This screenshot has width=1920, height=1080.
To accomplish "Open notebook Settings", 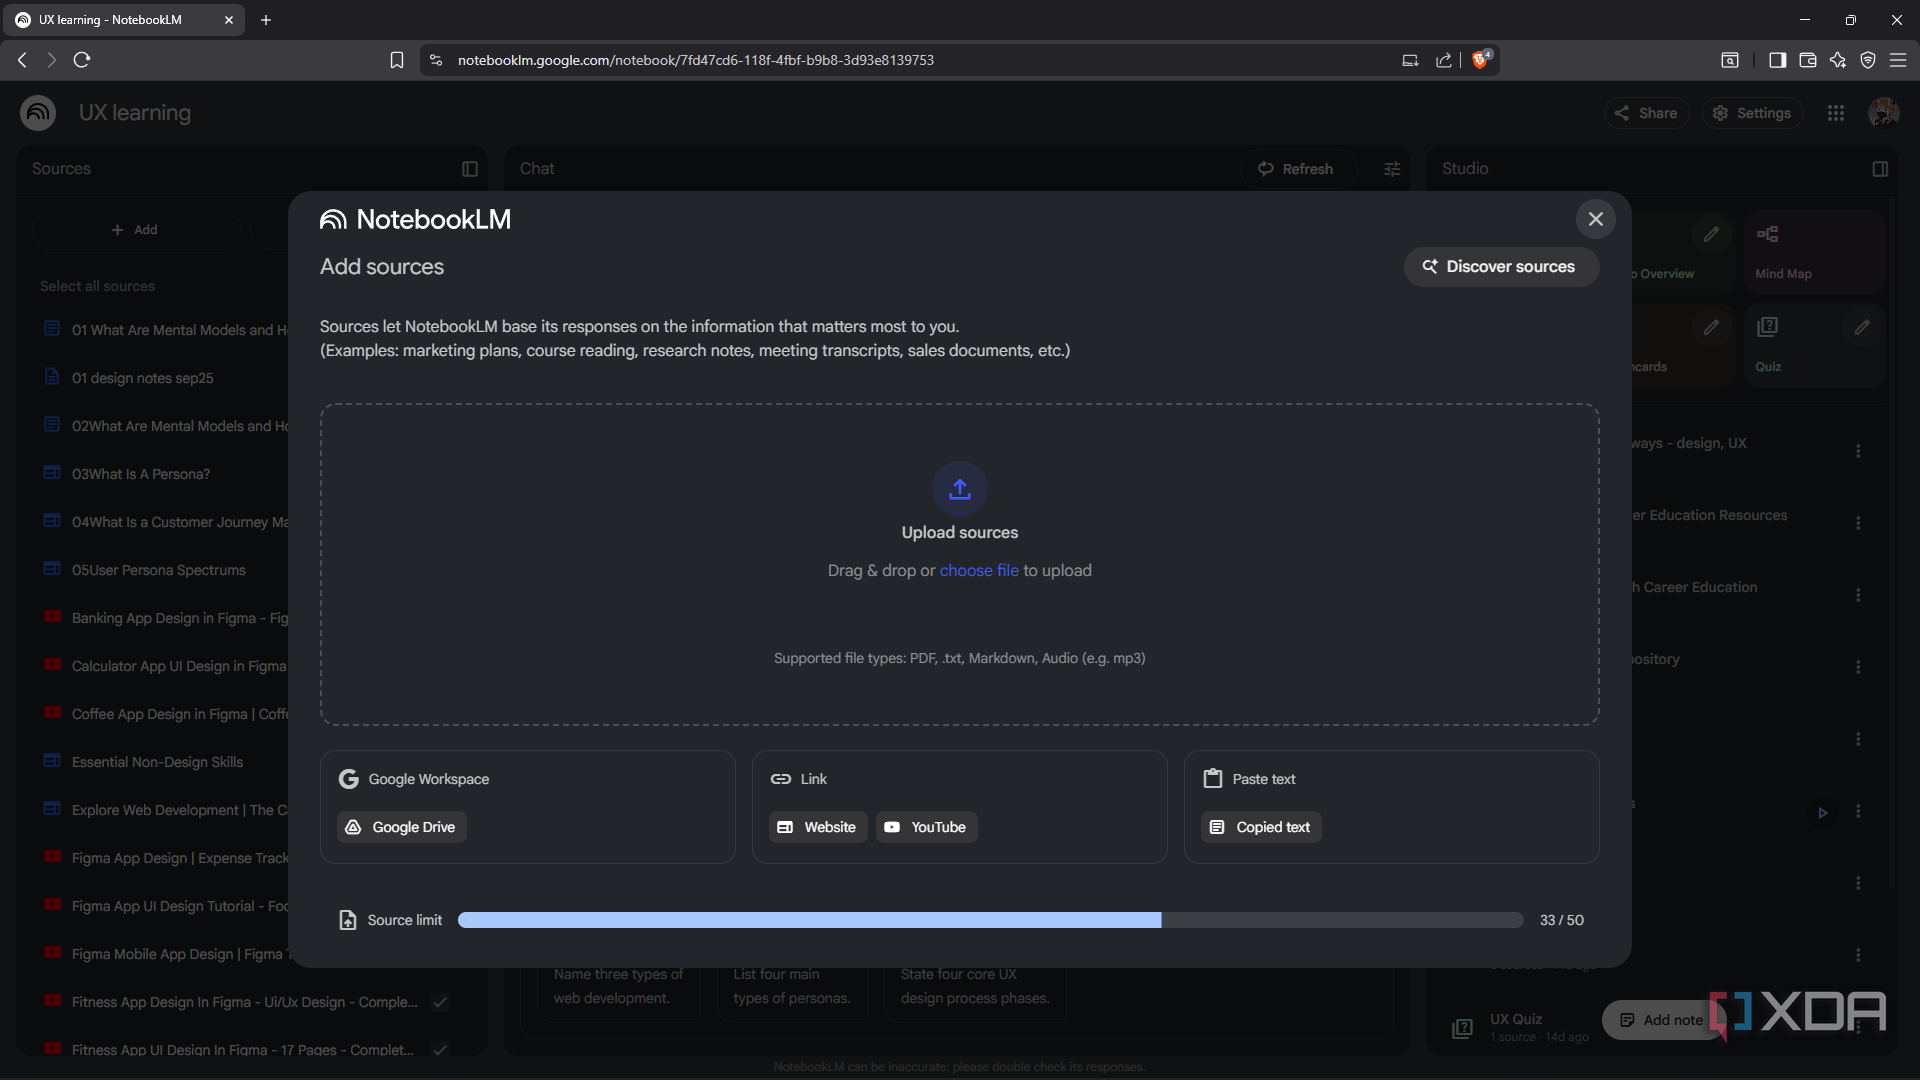I will pyautogui.click(x=1752, y=113).
